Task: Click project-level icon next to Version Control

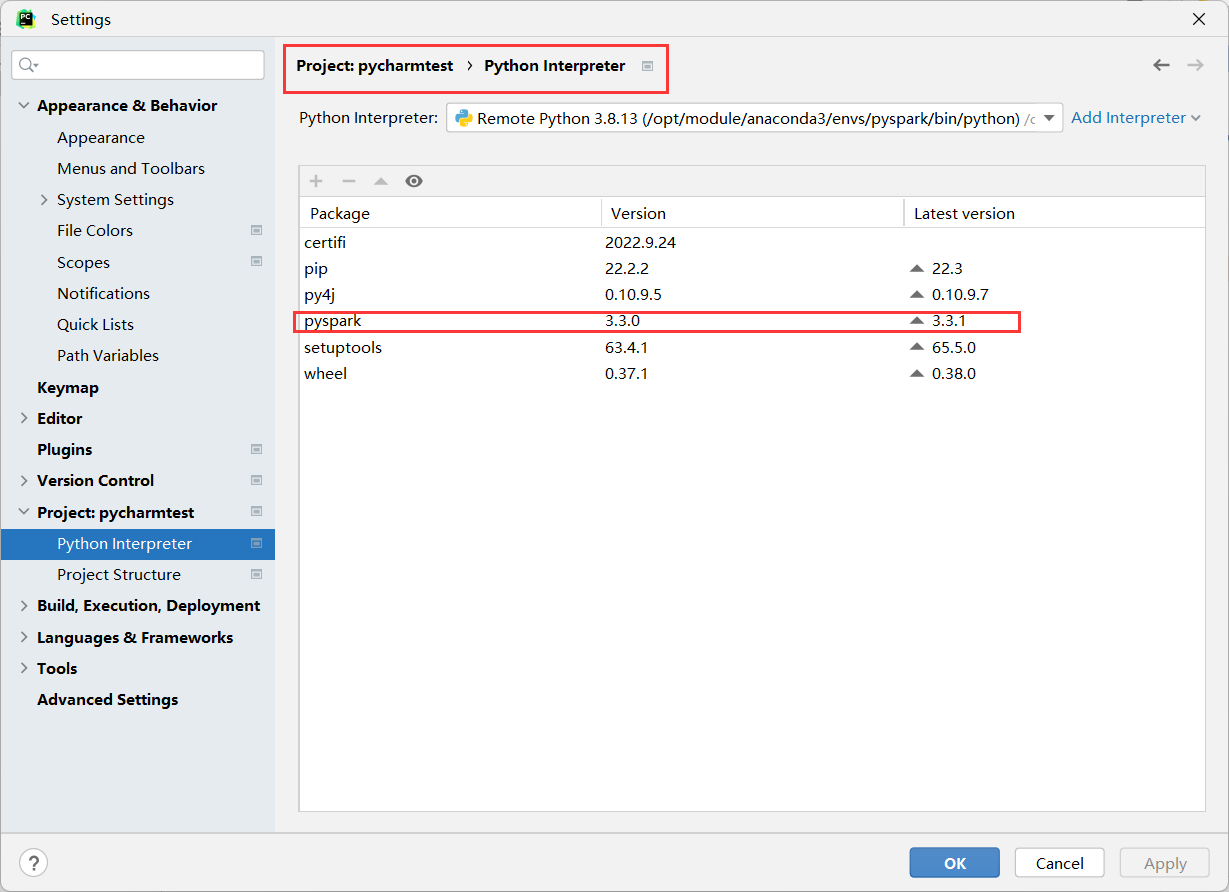Action: tap(256, 480)
